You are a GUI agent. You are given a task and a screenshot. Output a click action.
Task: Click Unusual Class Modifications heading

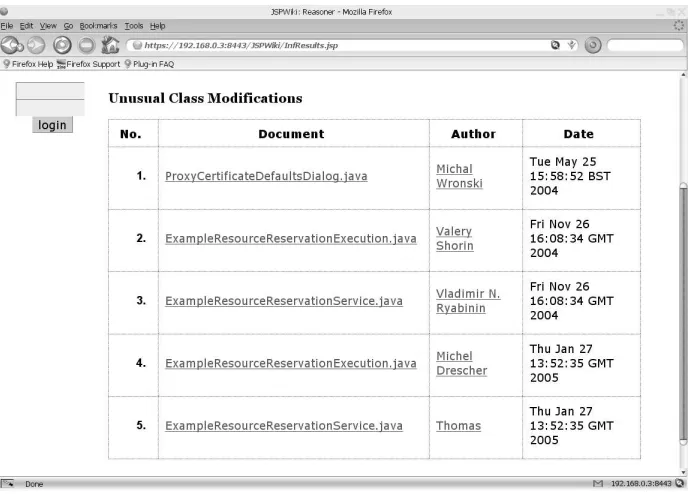click(205, 98)
